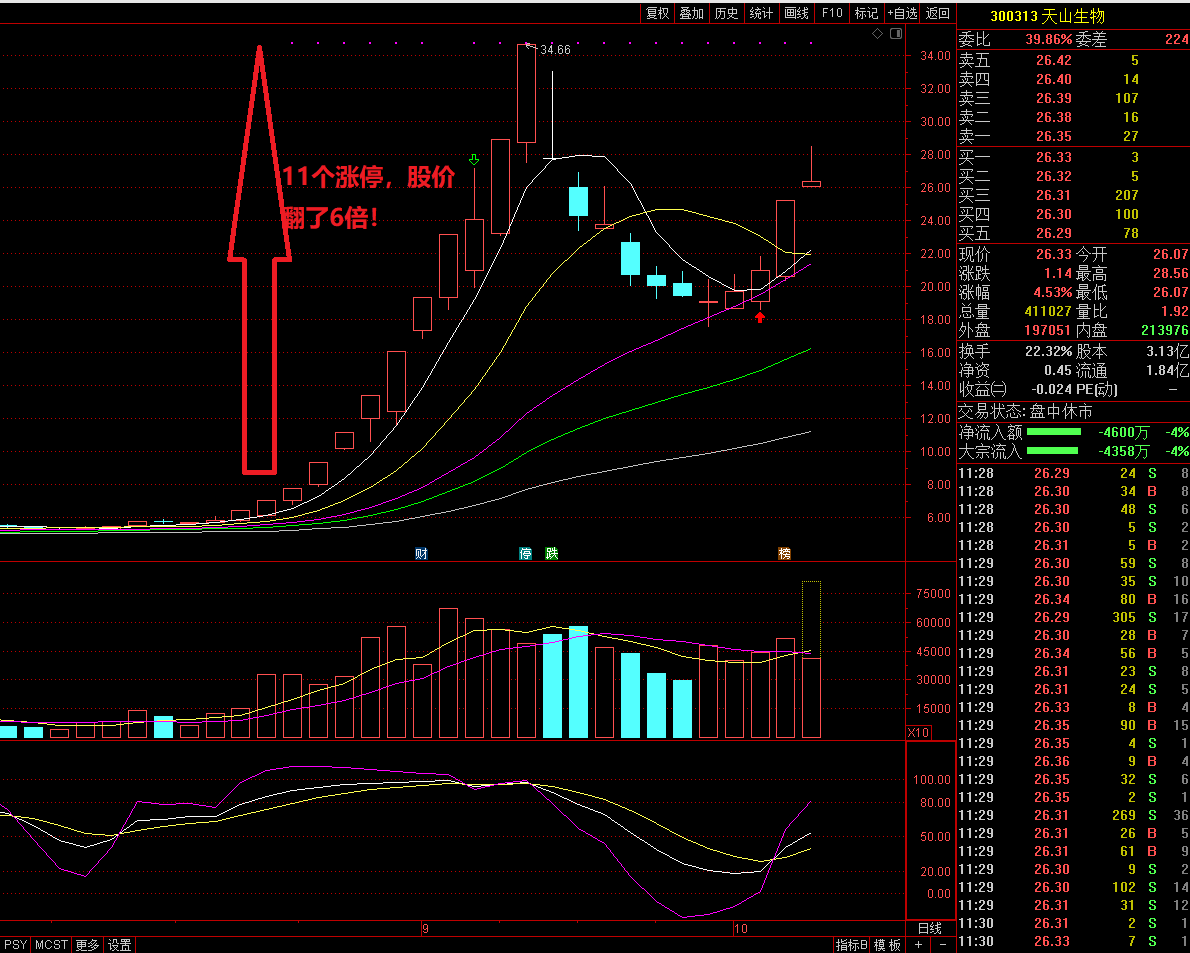The height and width of the screenshot is (953, 1190).
Task: Switch to the MCST indicator tab
Action: (x=51, y=945)
